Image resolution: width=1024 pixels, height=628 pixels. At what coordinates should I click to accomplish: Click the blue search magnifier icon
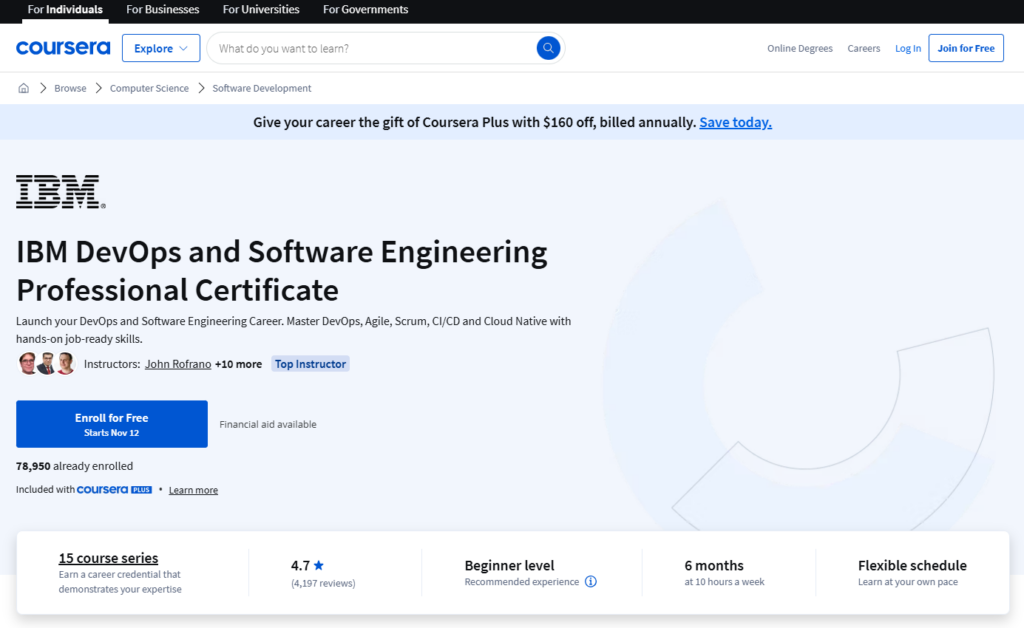(548, 48)
